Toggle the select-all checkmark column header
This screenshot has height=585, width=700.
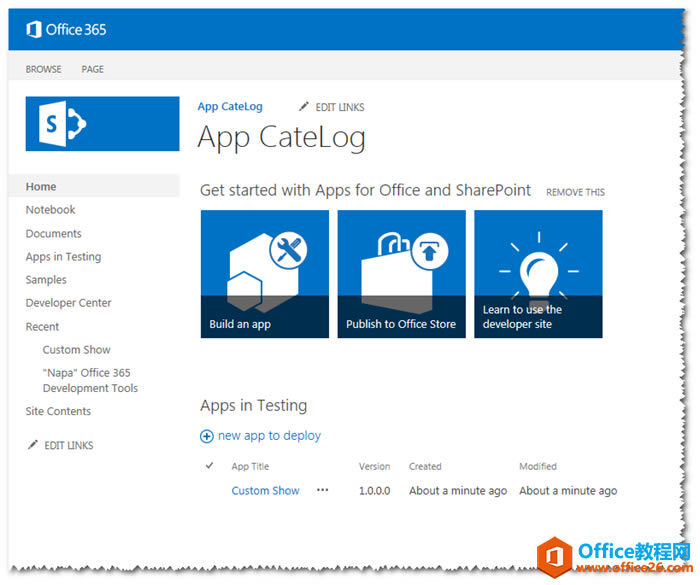[x=209, y=466]
